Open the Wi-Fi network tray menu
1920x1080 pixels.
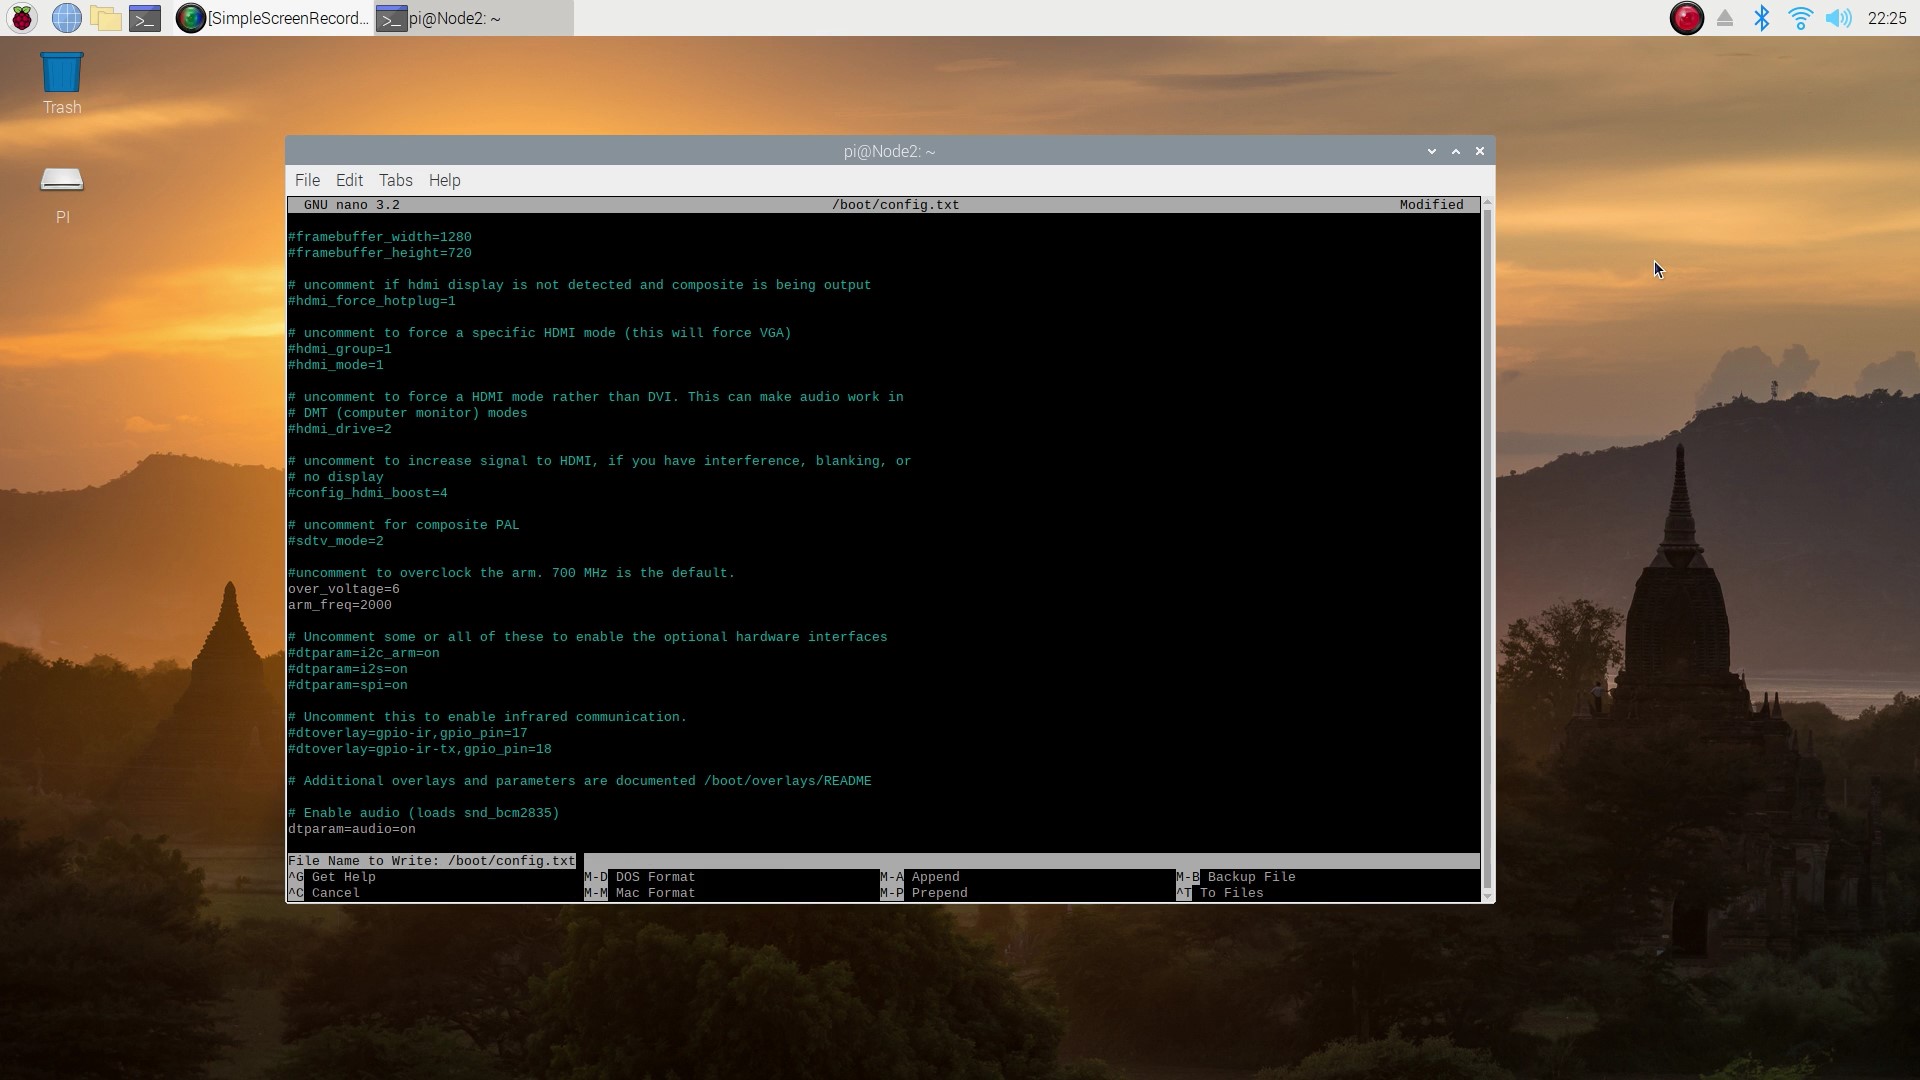(x=1800, y=18)
